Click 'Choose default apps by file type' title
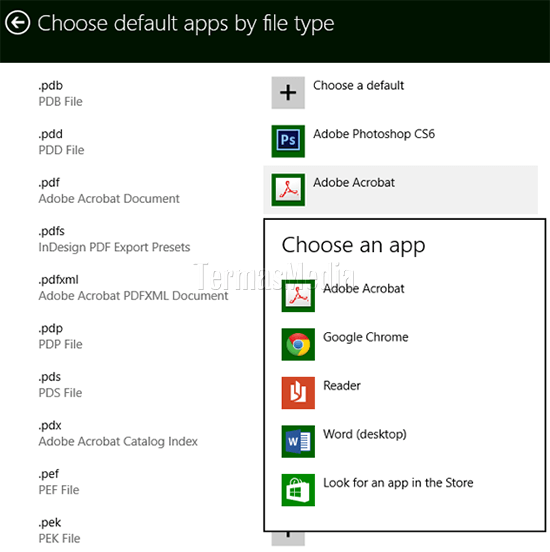The image size is (550, 552). click(186, 24)
